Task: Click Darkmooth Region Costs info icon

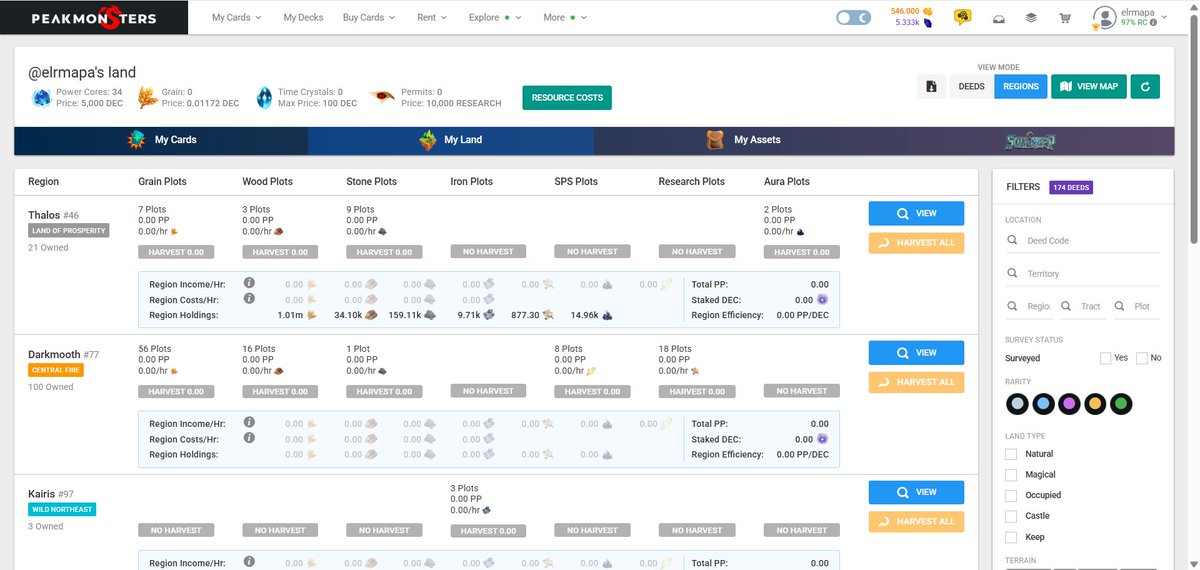Action: pos(249,437)
